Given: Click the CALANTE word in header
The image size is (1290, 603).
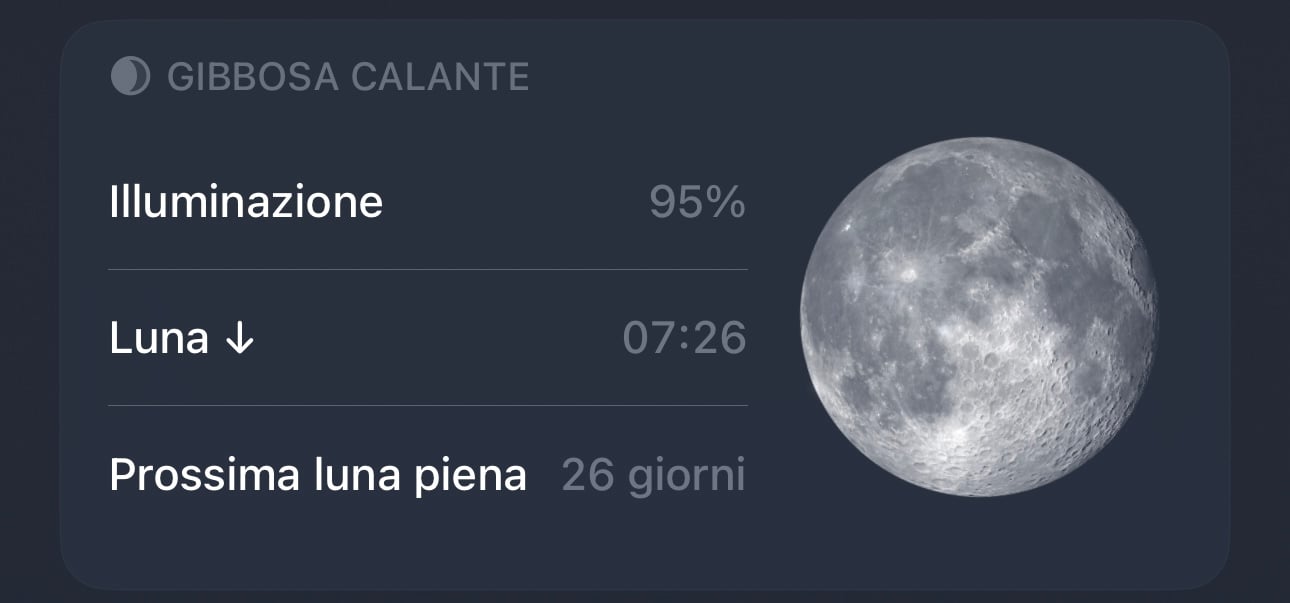Looking at the screenshot, I should [x=437, y=77].
